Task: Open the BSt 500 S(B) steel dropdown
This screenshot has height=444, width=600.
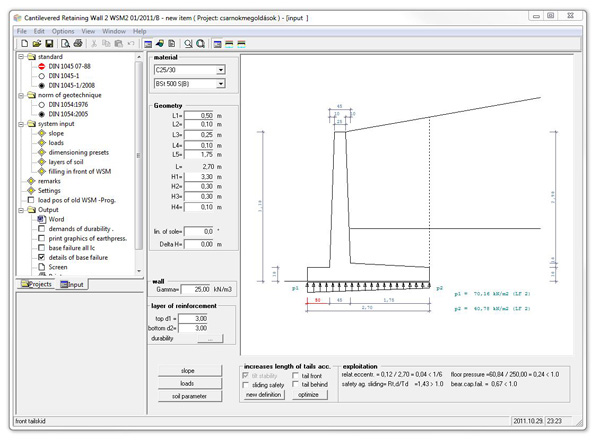Action: point(220,84)
